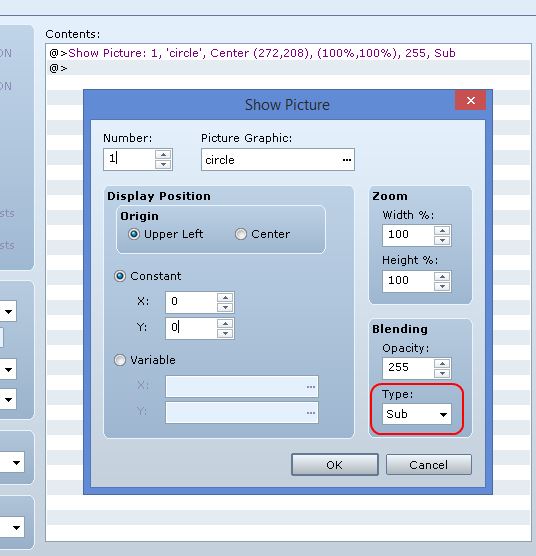Select the Upper Left origin option
Viewport: 536px width, 556px height.
click(166, 234)
